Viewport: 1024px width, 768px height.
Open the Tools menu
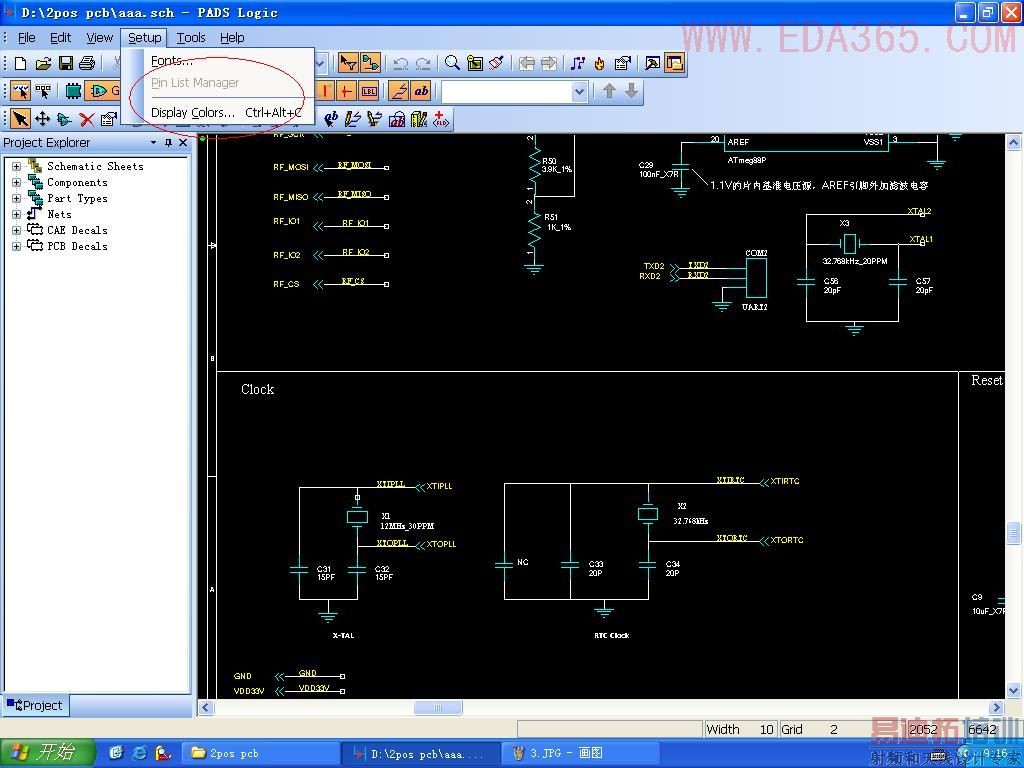[190, 37]
